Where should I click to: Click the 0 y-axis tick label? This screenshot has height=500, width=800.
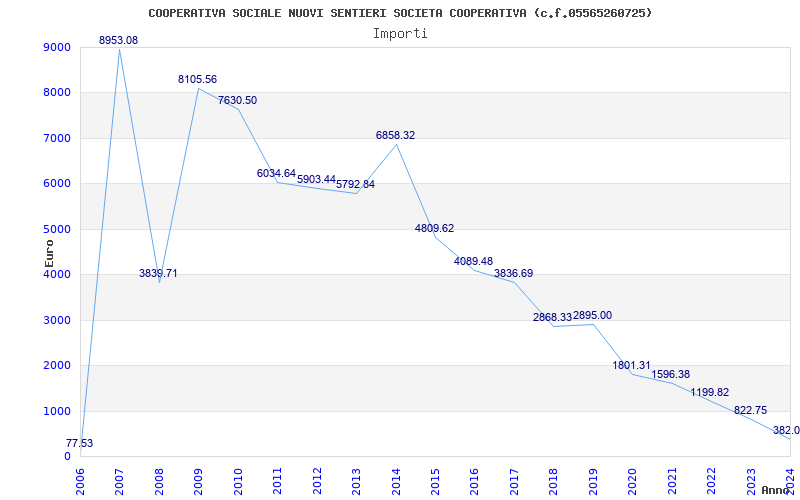click(x=67, y=457)
